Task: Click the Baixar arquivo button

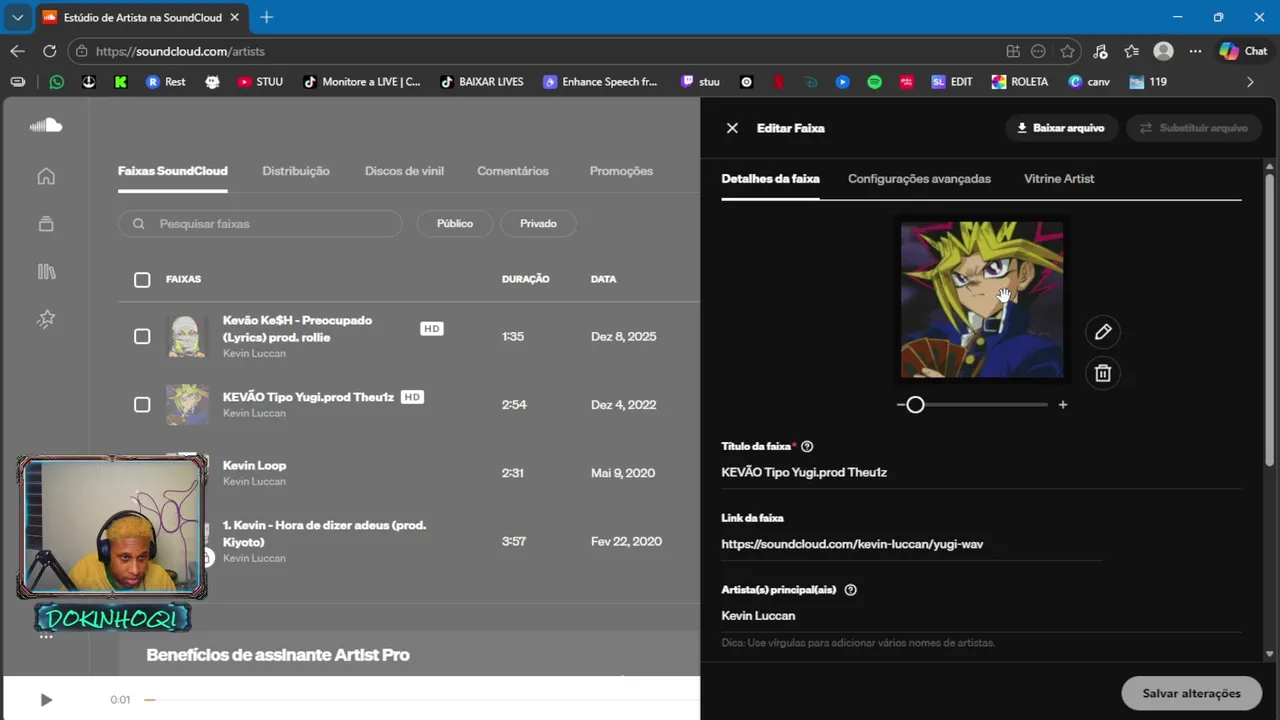Action: (1060, 128)
